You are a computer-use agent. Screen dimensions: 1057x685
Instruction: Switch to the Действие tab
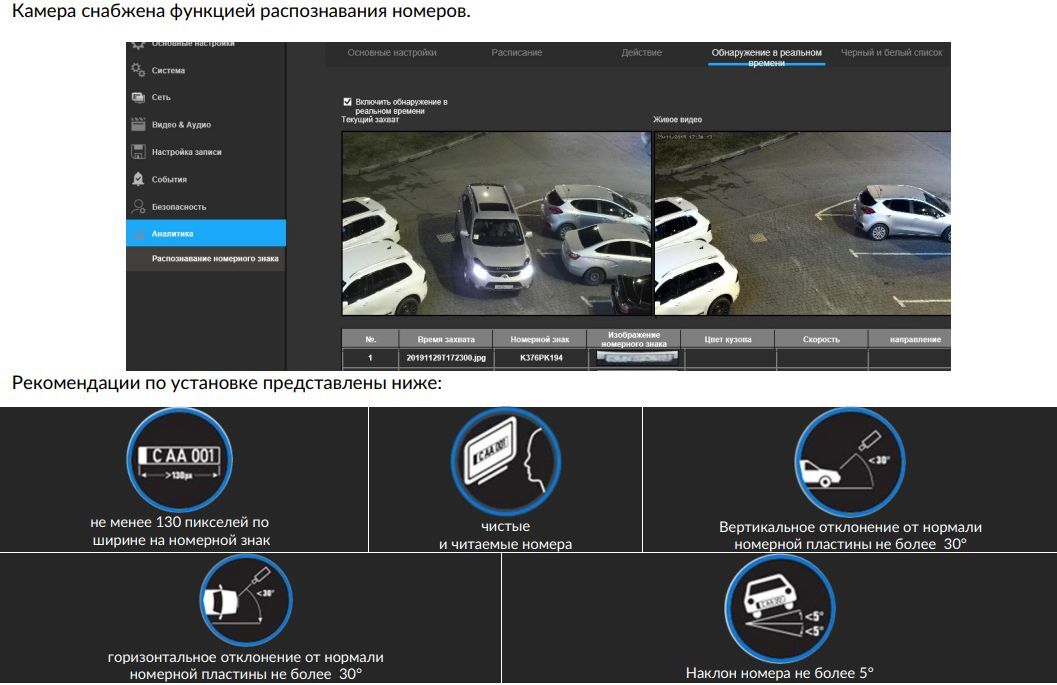641,53
